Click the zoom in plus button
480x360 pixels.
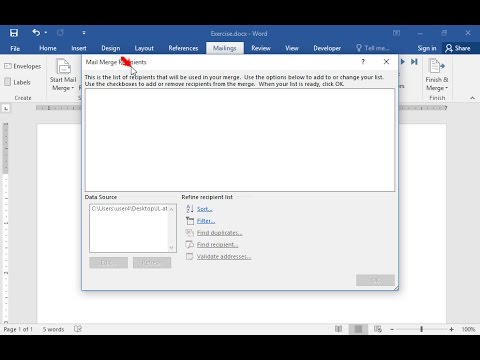(x=451, y=329)
